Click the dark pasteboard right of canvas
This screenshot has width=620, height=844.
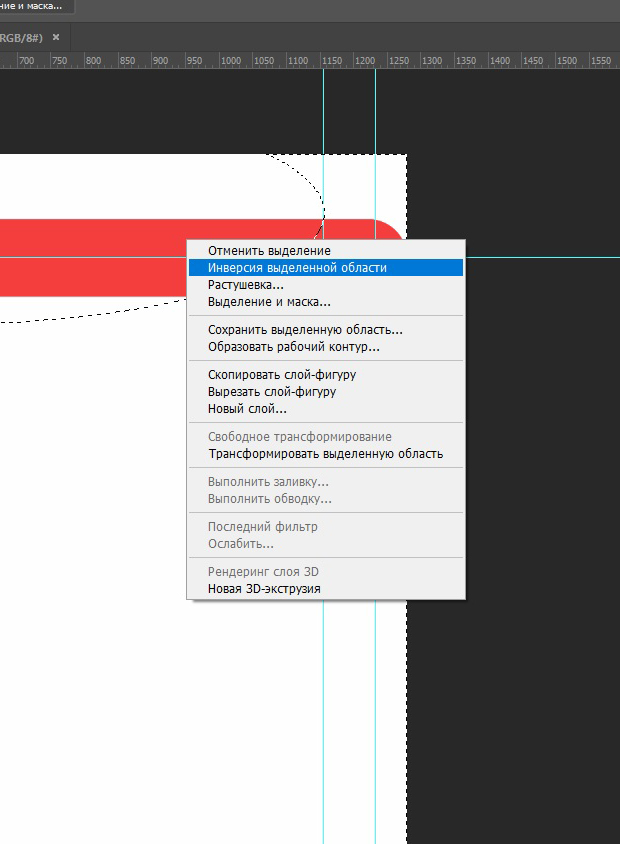coord(510,500)
